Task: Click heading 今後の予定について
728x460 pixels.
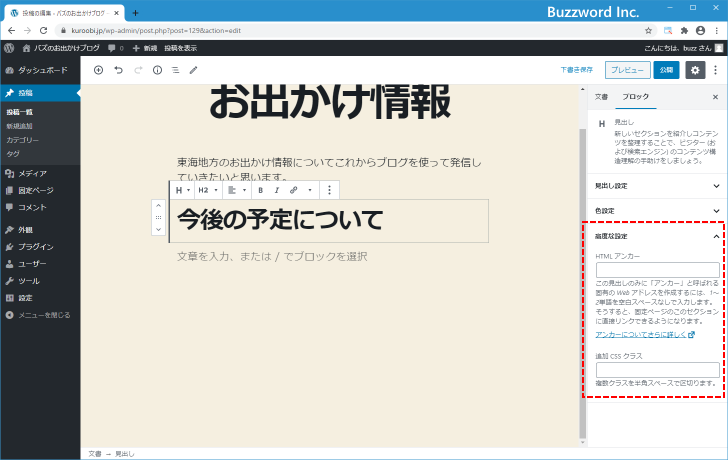Action: (x=280, y=220)
